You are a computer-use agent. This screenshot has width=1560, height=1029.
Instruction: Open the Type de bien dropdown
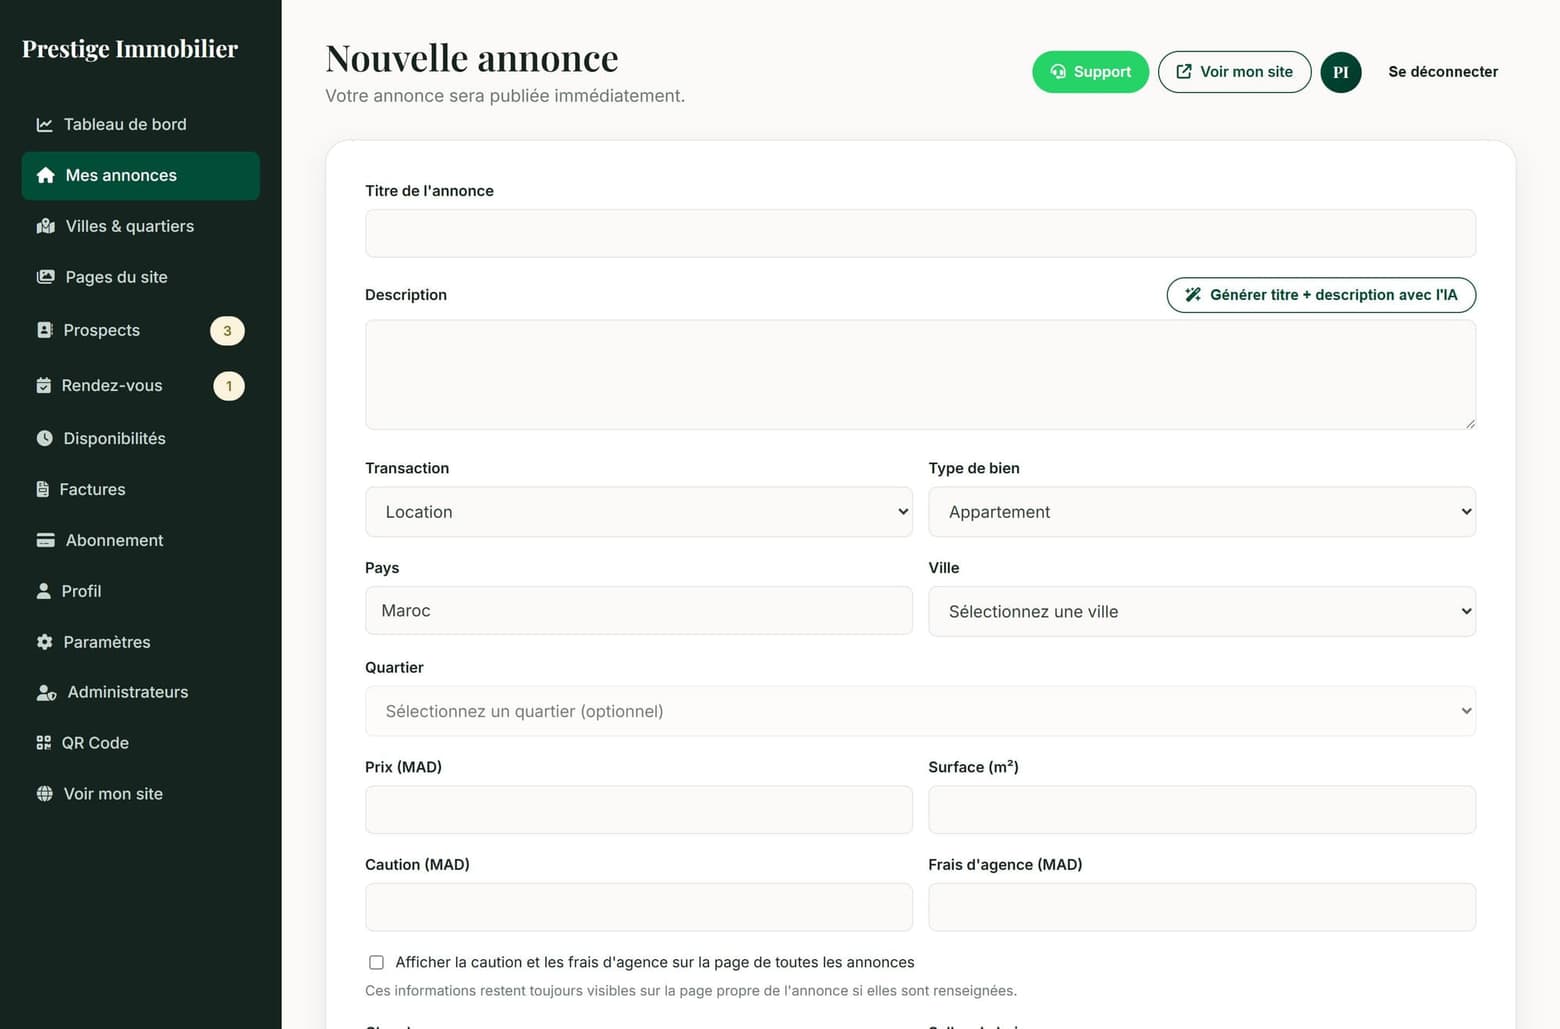pyautogui.click(x=1202, y=512)
